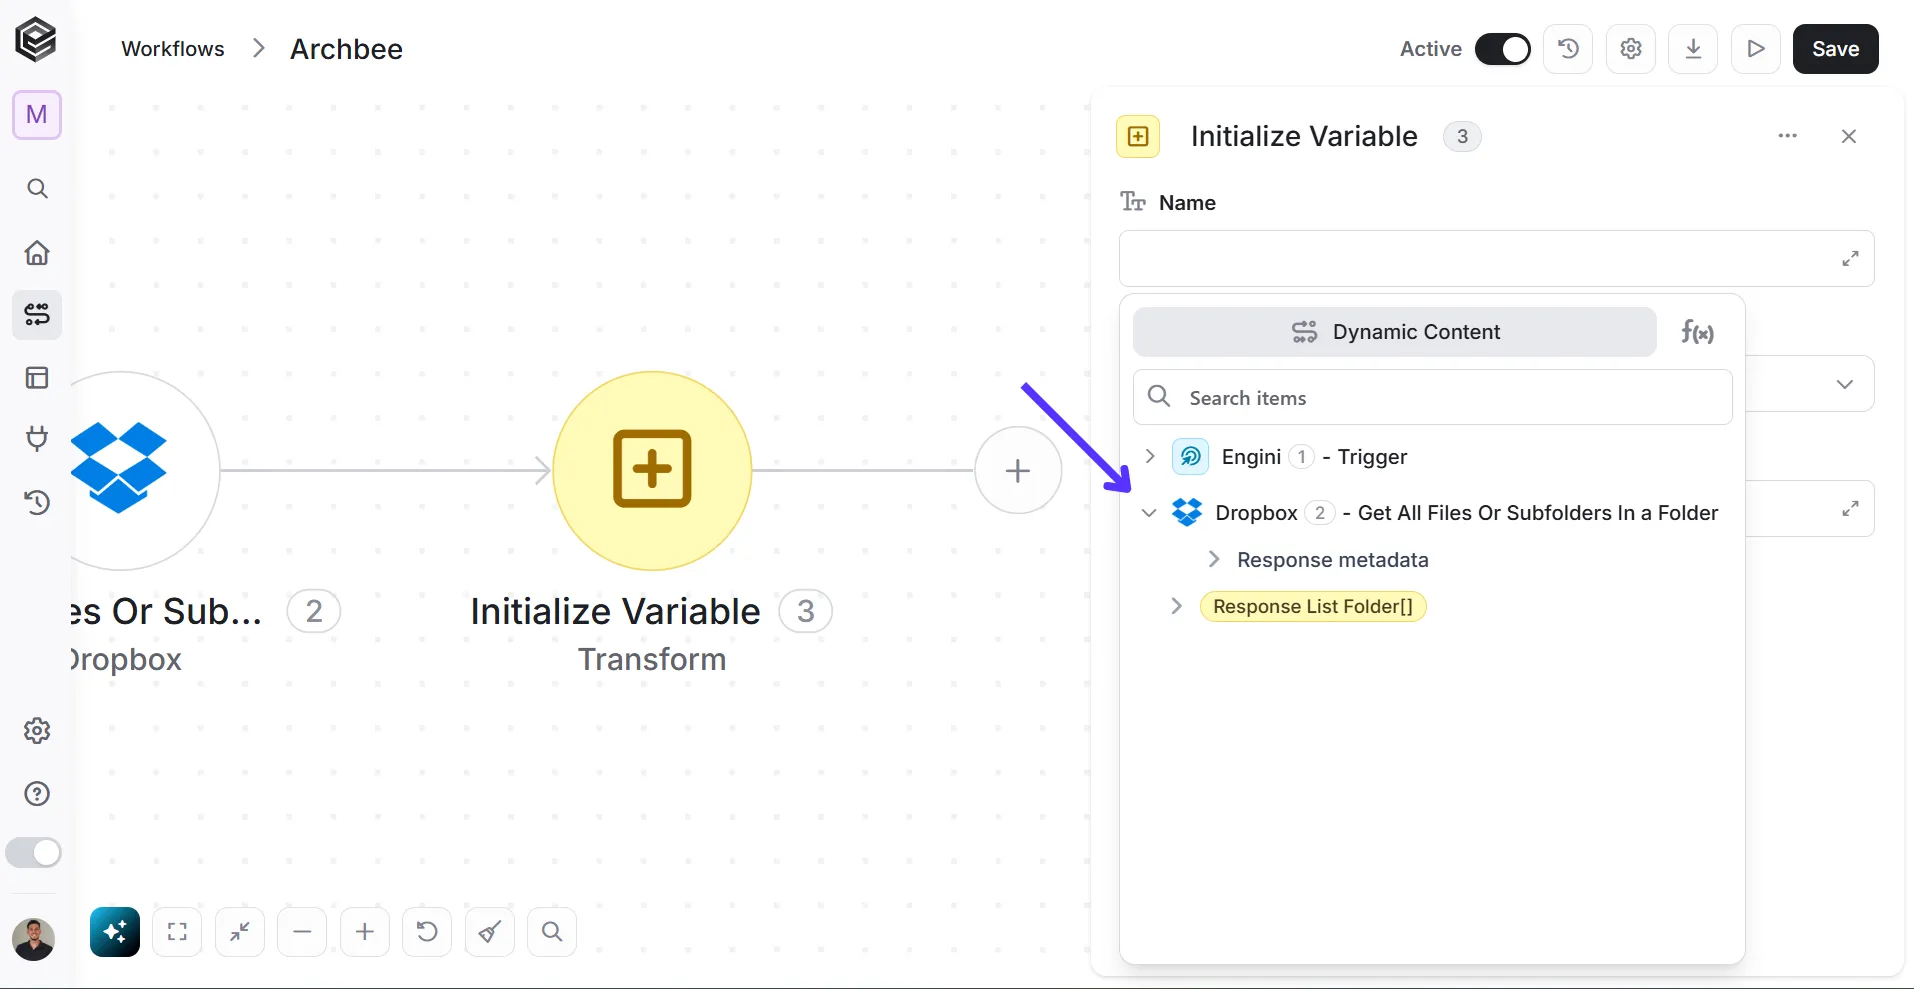
Task: Select the Response List Folder[] tag
Action: pos(1313,606)
